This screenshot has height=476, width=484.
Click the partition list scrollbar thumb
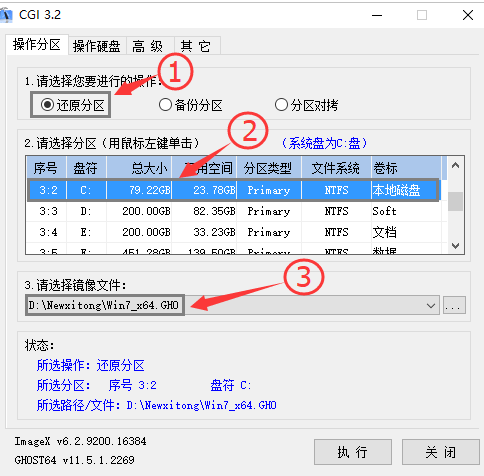point(455,201)
